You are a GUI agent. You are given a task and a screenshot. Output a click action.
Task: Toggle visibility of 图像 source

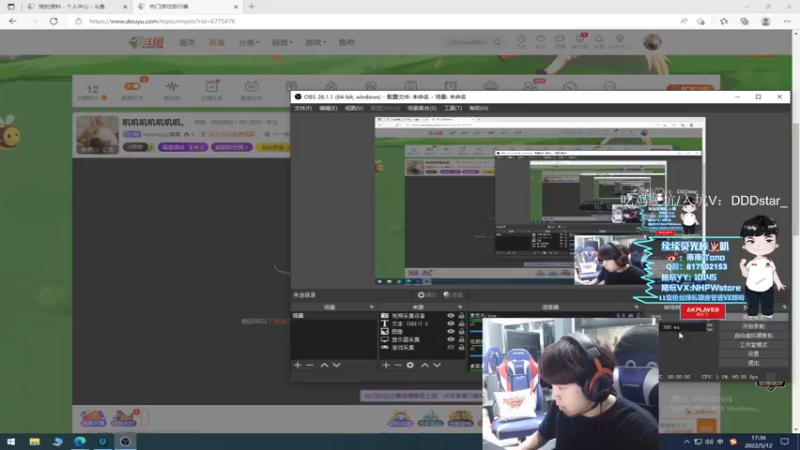(x=451, y=332)
